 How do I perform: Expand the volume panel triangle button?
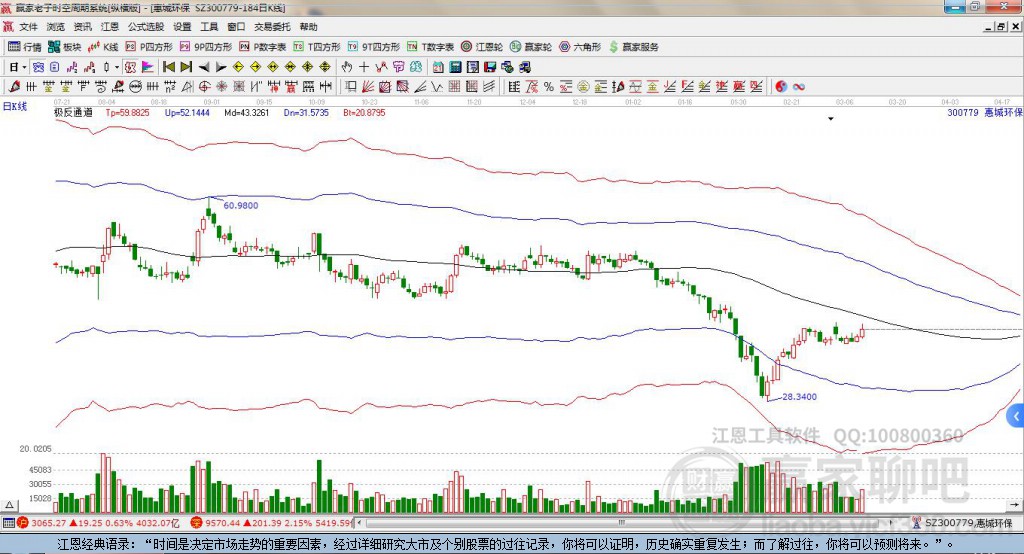pos(9,504)
